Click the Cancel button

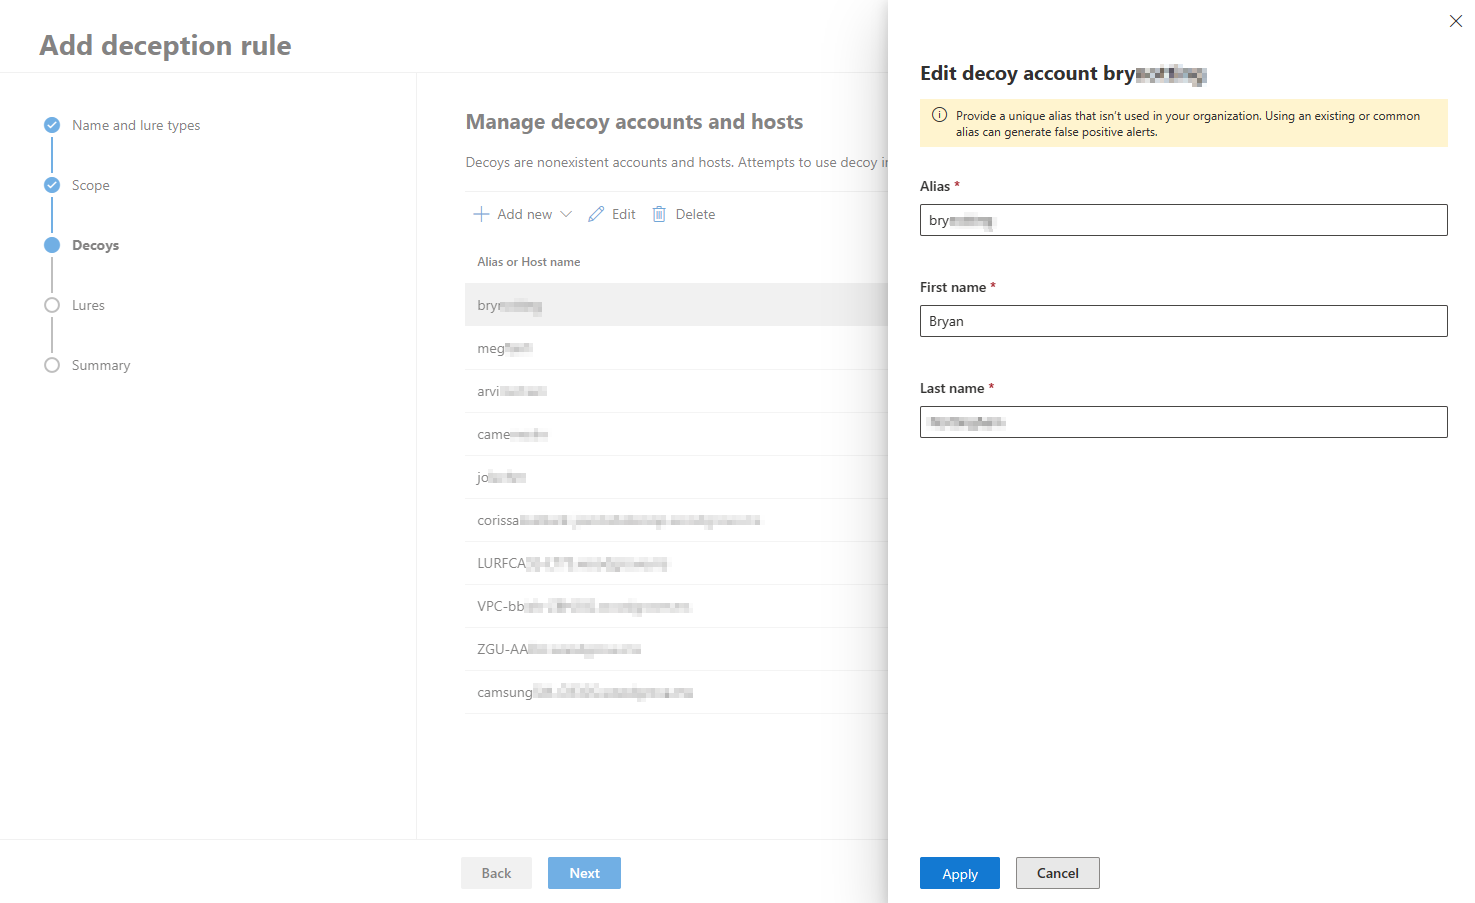pyautogui.click(x=1058, y=873)
